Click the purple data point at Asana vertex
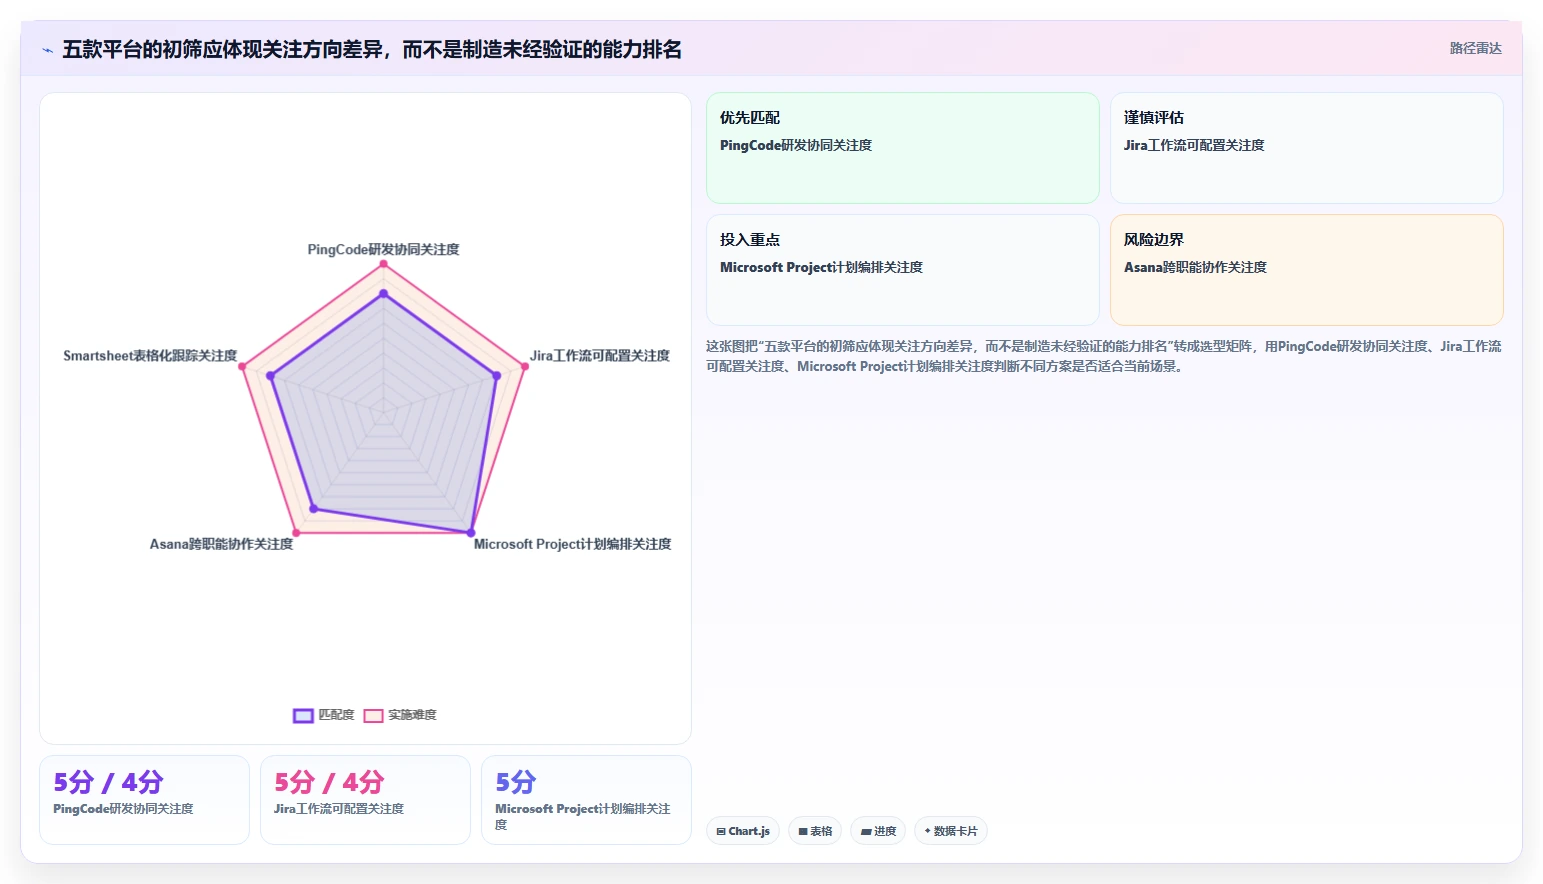Viewport: 1543px width, 884px height. (314, 509)
